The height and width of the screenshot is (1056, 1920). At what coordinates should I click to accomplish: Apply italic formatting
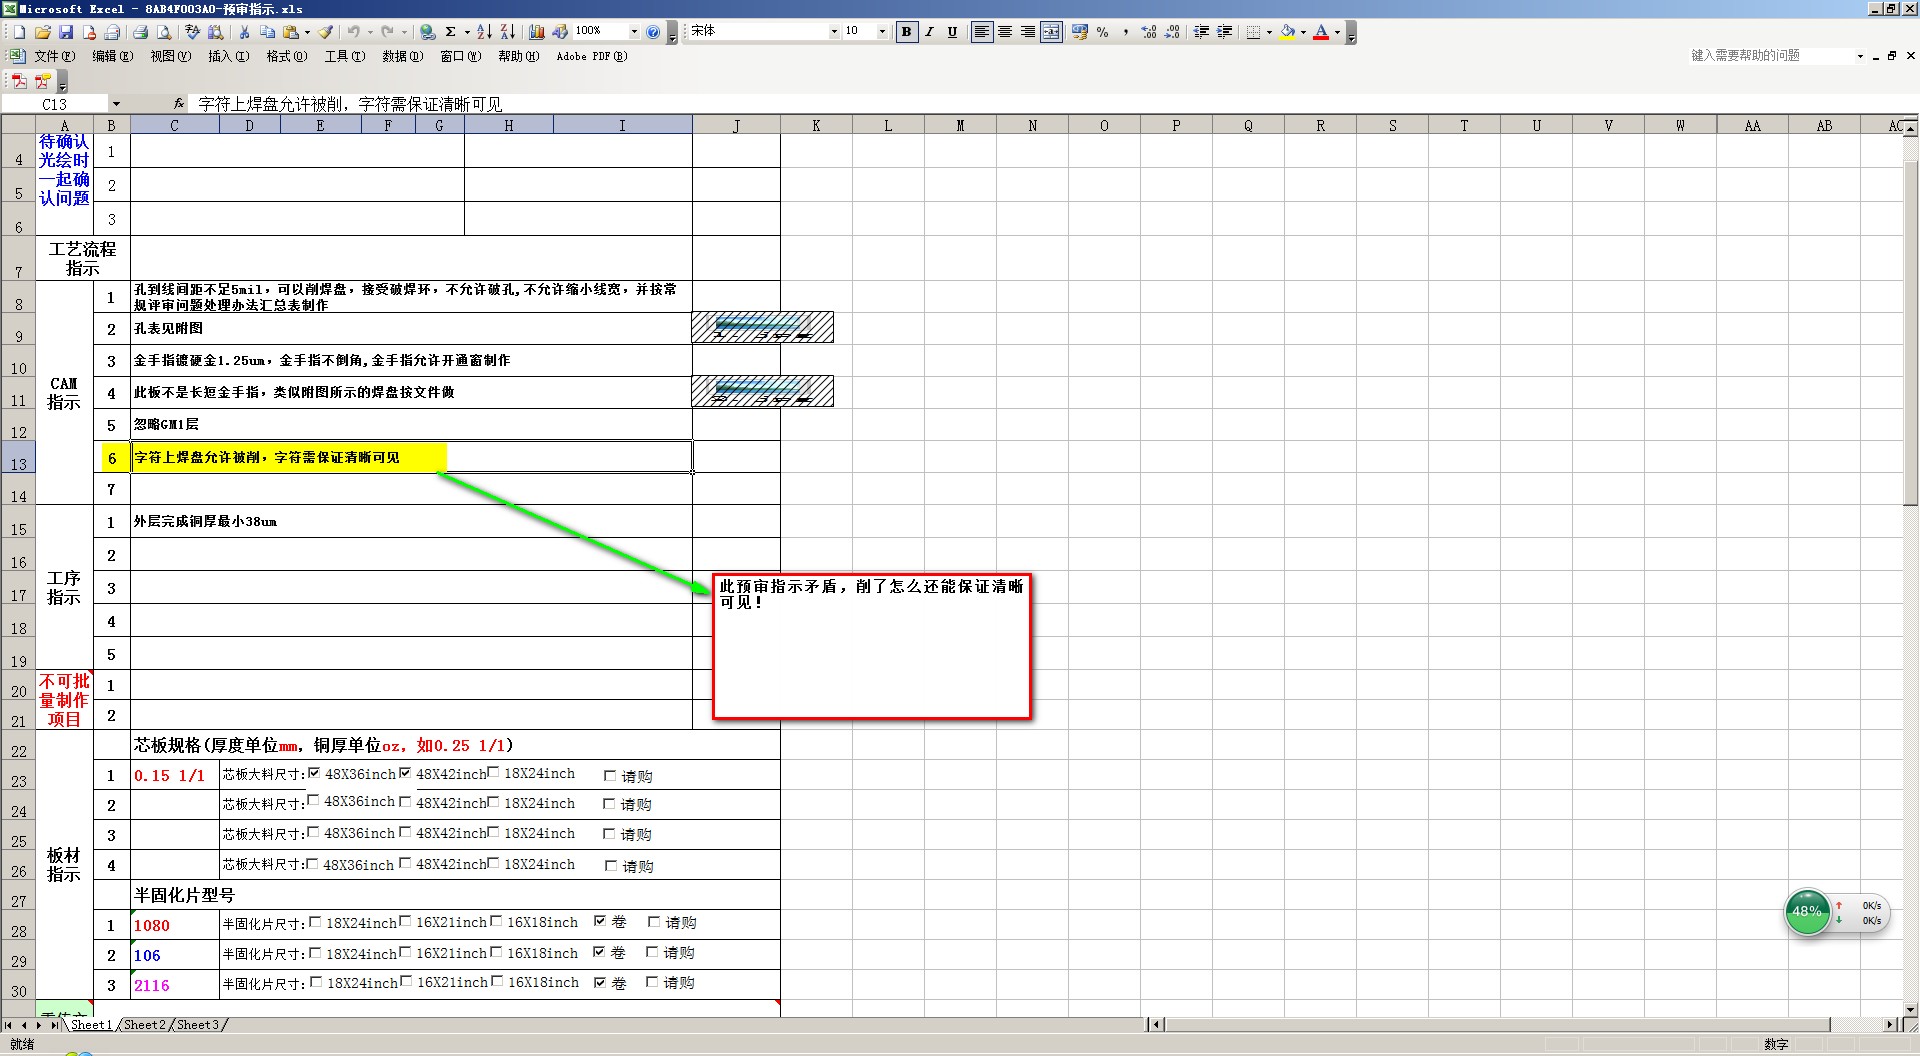pos(929,32)
